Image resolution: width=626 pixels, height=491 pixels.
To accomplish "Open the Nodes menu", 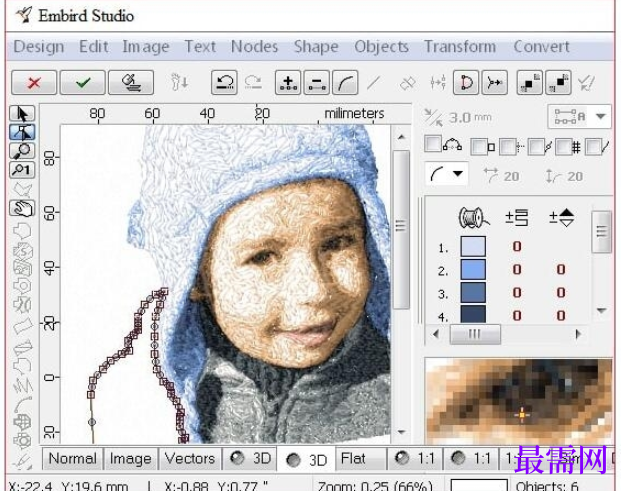I will [254, 47].
